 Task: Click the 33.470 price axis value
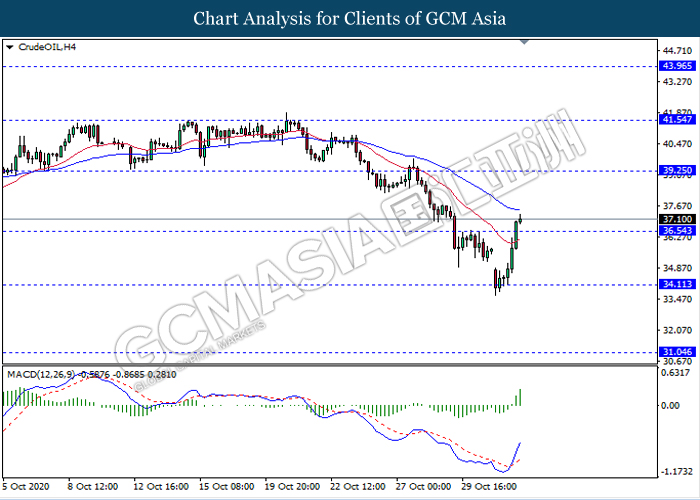(x=677, y=299)
